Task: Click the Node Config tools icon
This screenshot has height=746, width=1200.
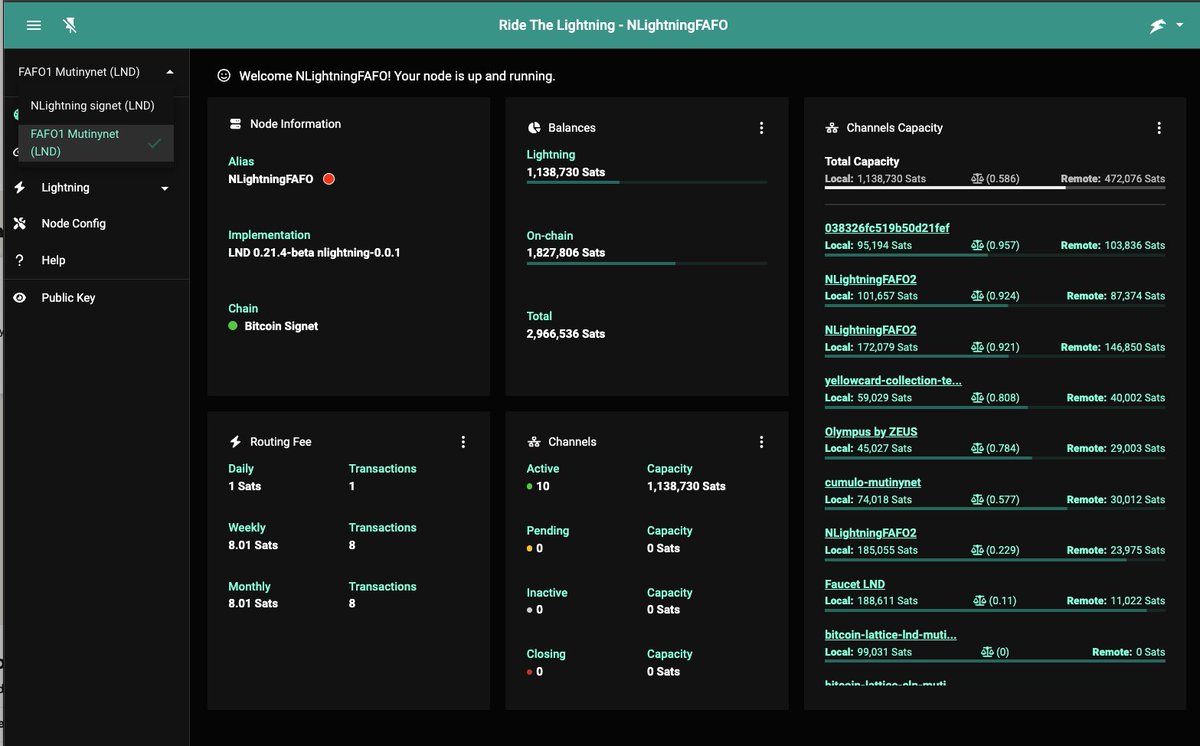Action: (20, 223)
